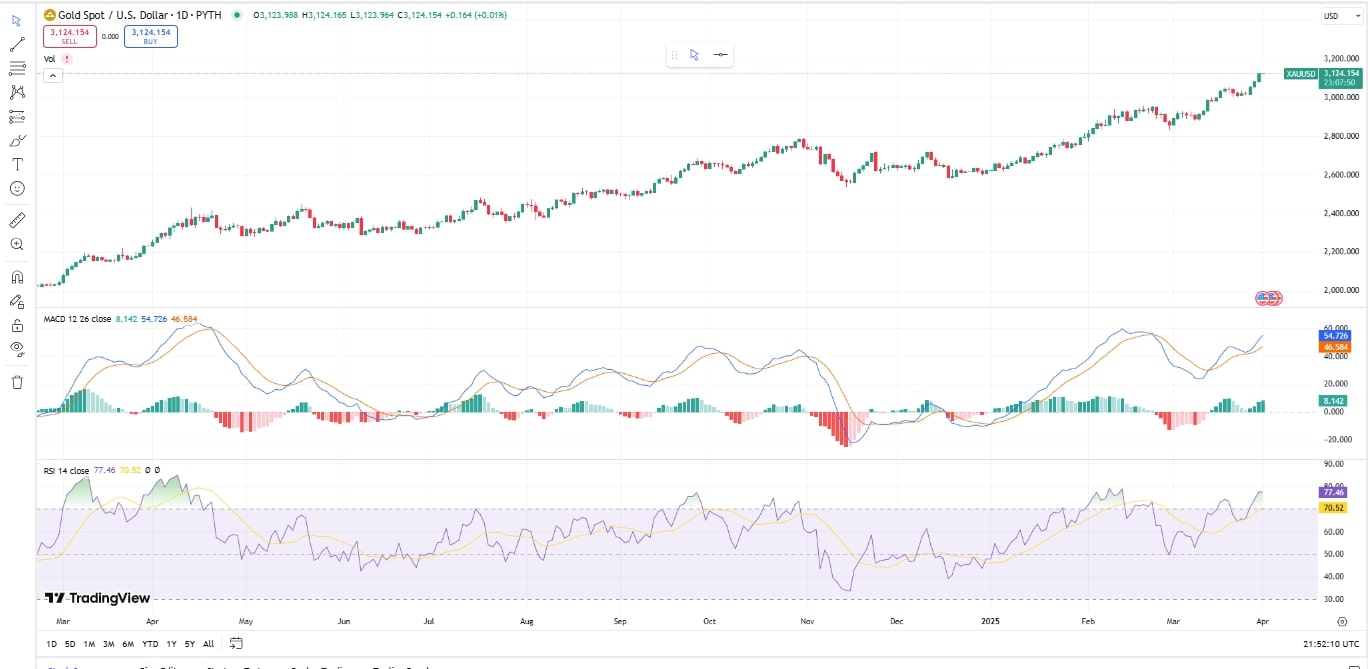
Task: Select the text annotation tool
Action: [x=17, y=164]
